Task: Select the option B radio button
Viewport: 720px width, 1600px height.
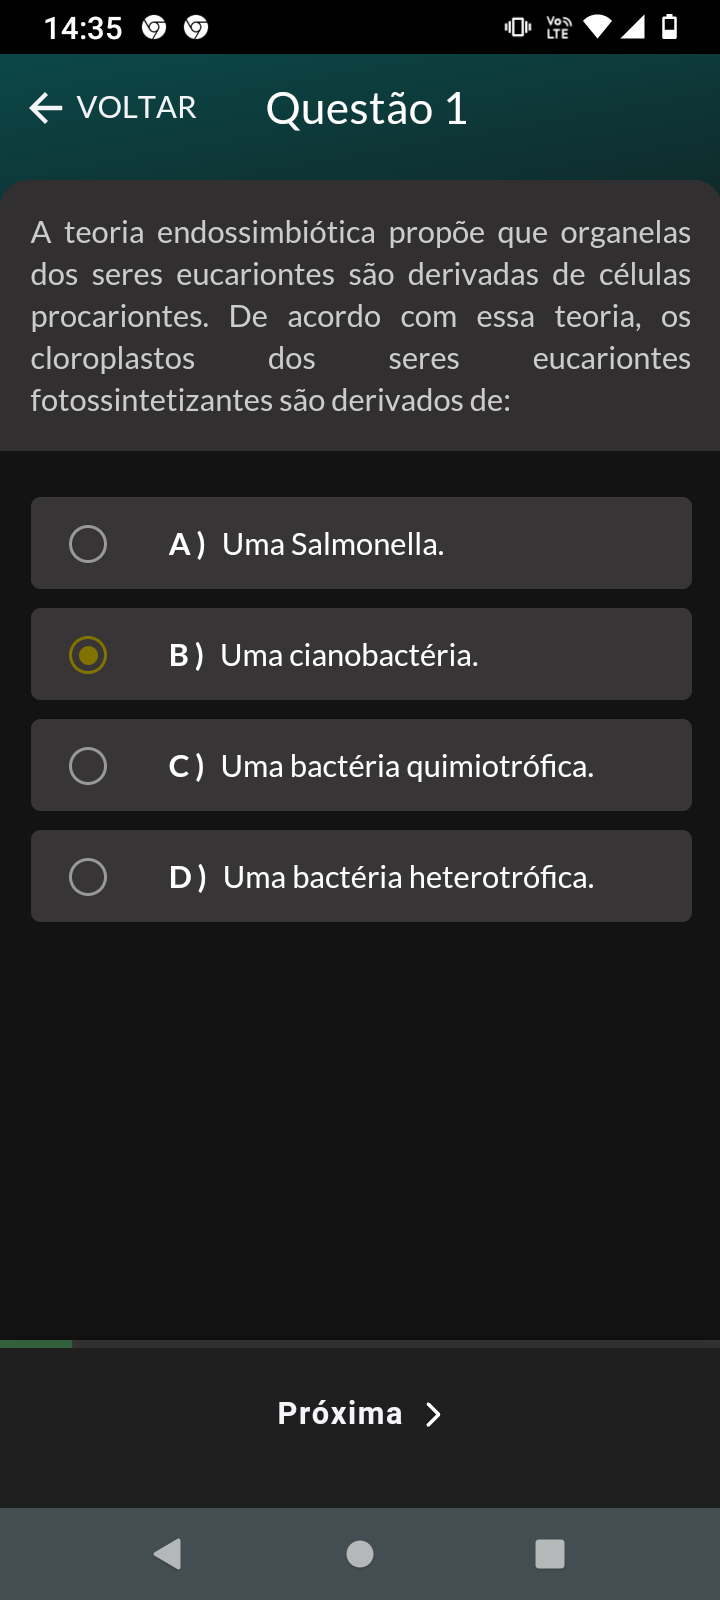Action: pos(88,655)
